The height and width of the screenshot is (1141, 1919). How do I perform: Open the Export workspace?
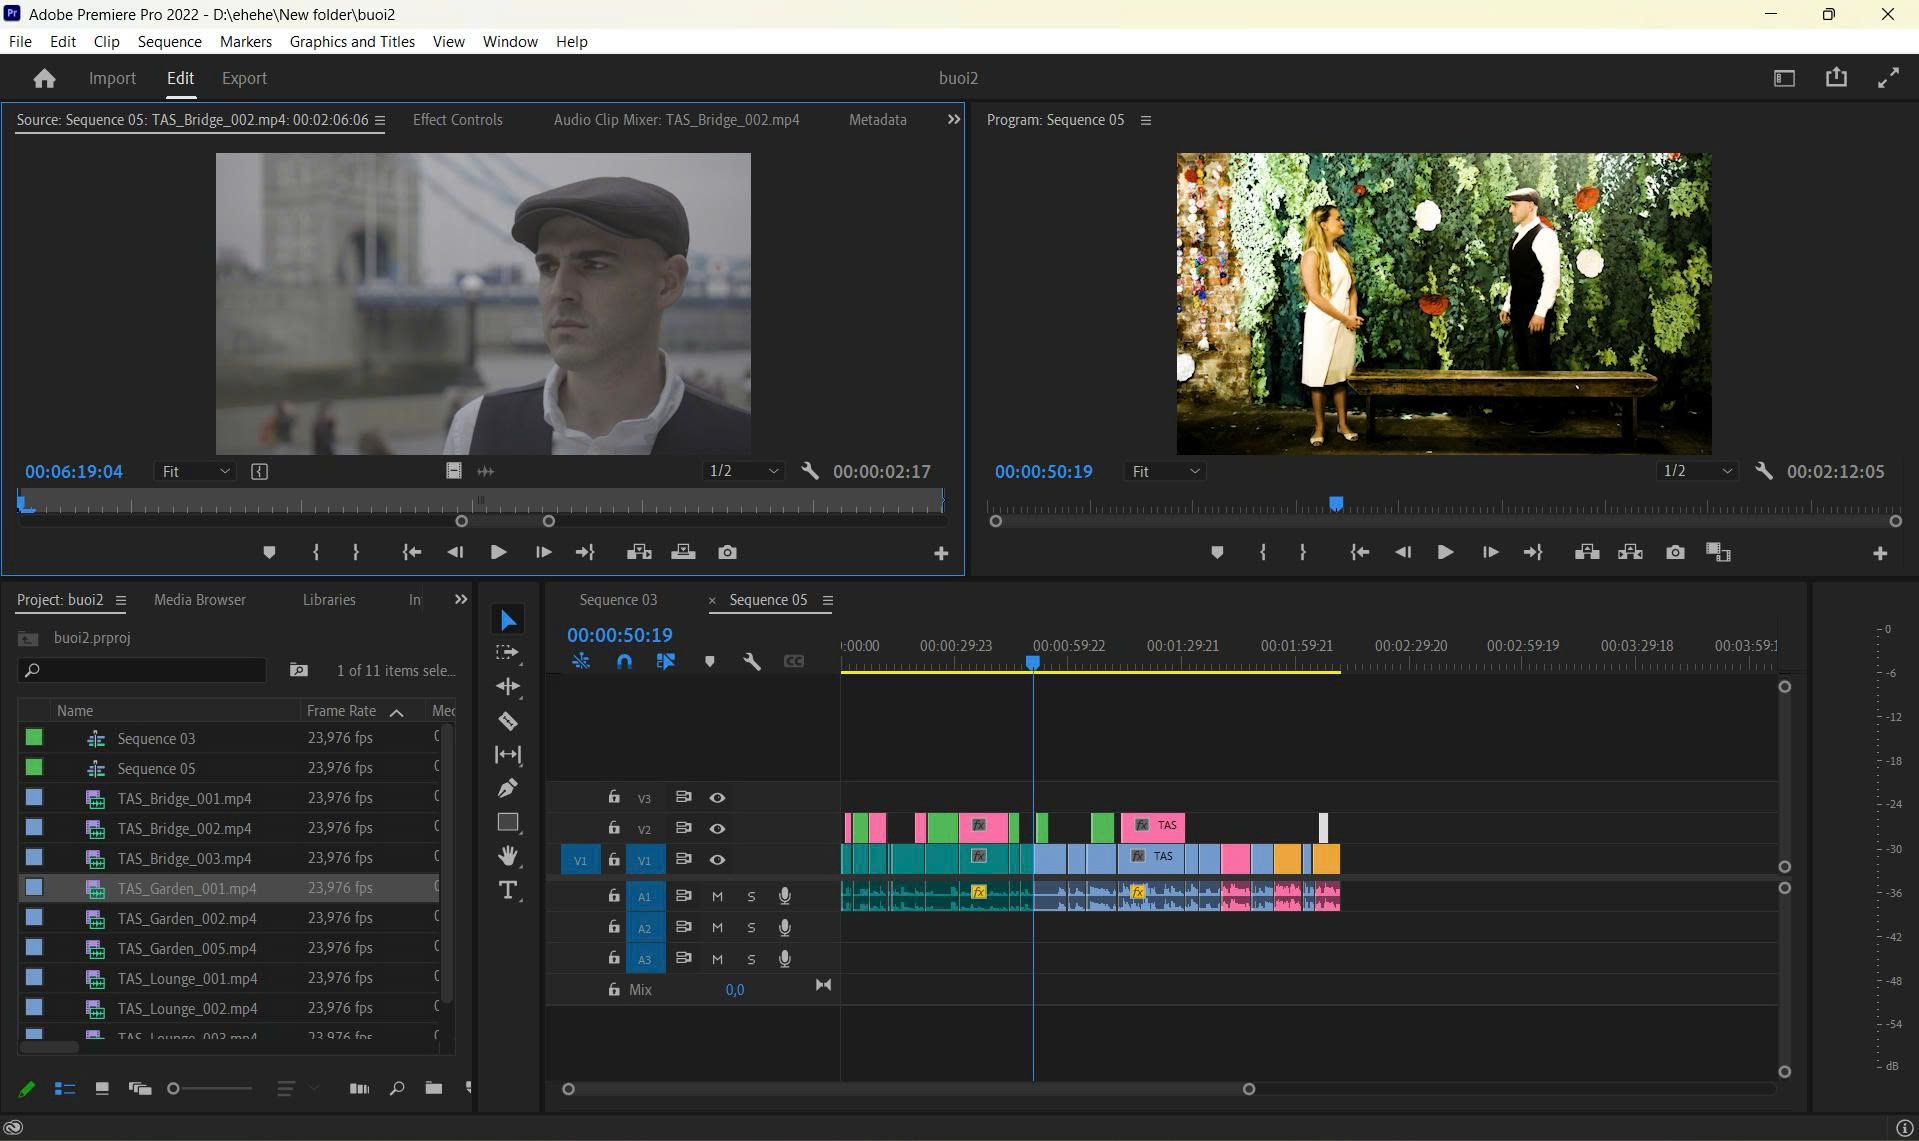tap(244, 78)
